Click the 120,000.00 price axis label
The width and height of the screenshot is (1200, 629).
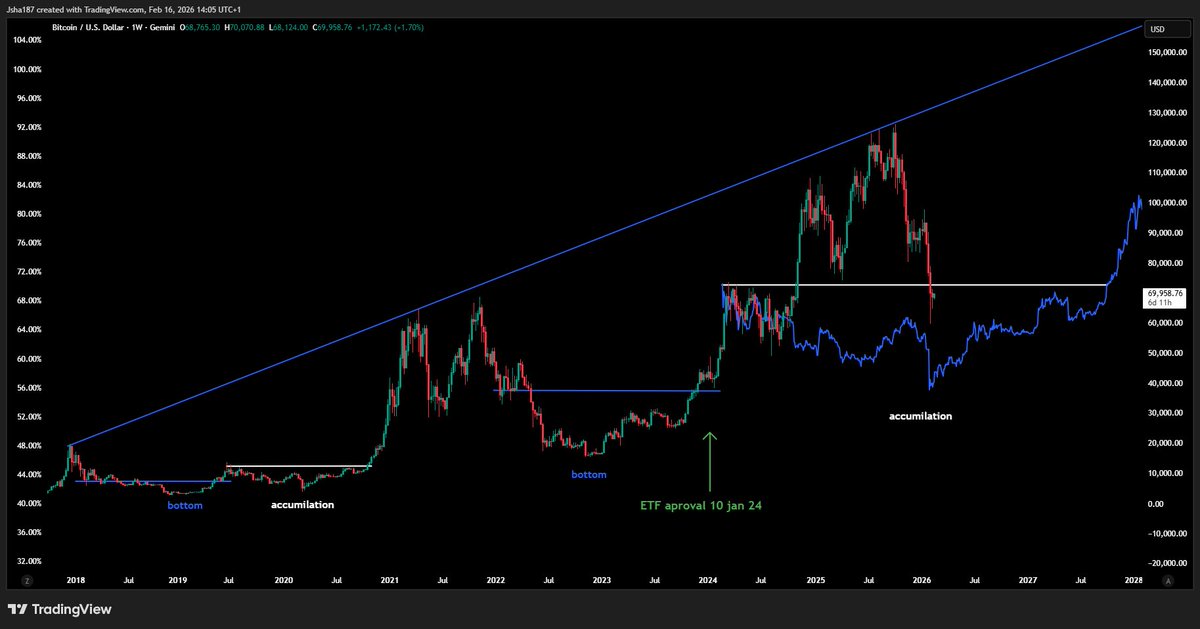coord(1166,143)
